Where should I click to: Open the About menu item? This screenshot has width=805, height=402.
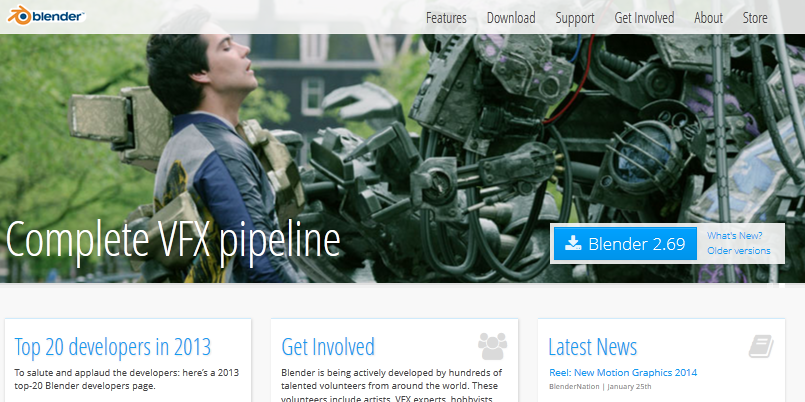point(708,18)
